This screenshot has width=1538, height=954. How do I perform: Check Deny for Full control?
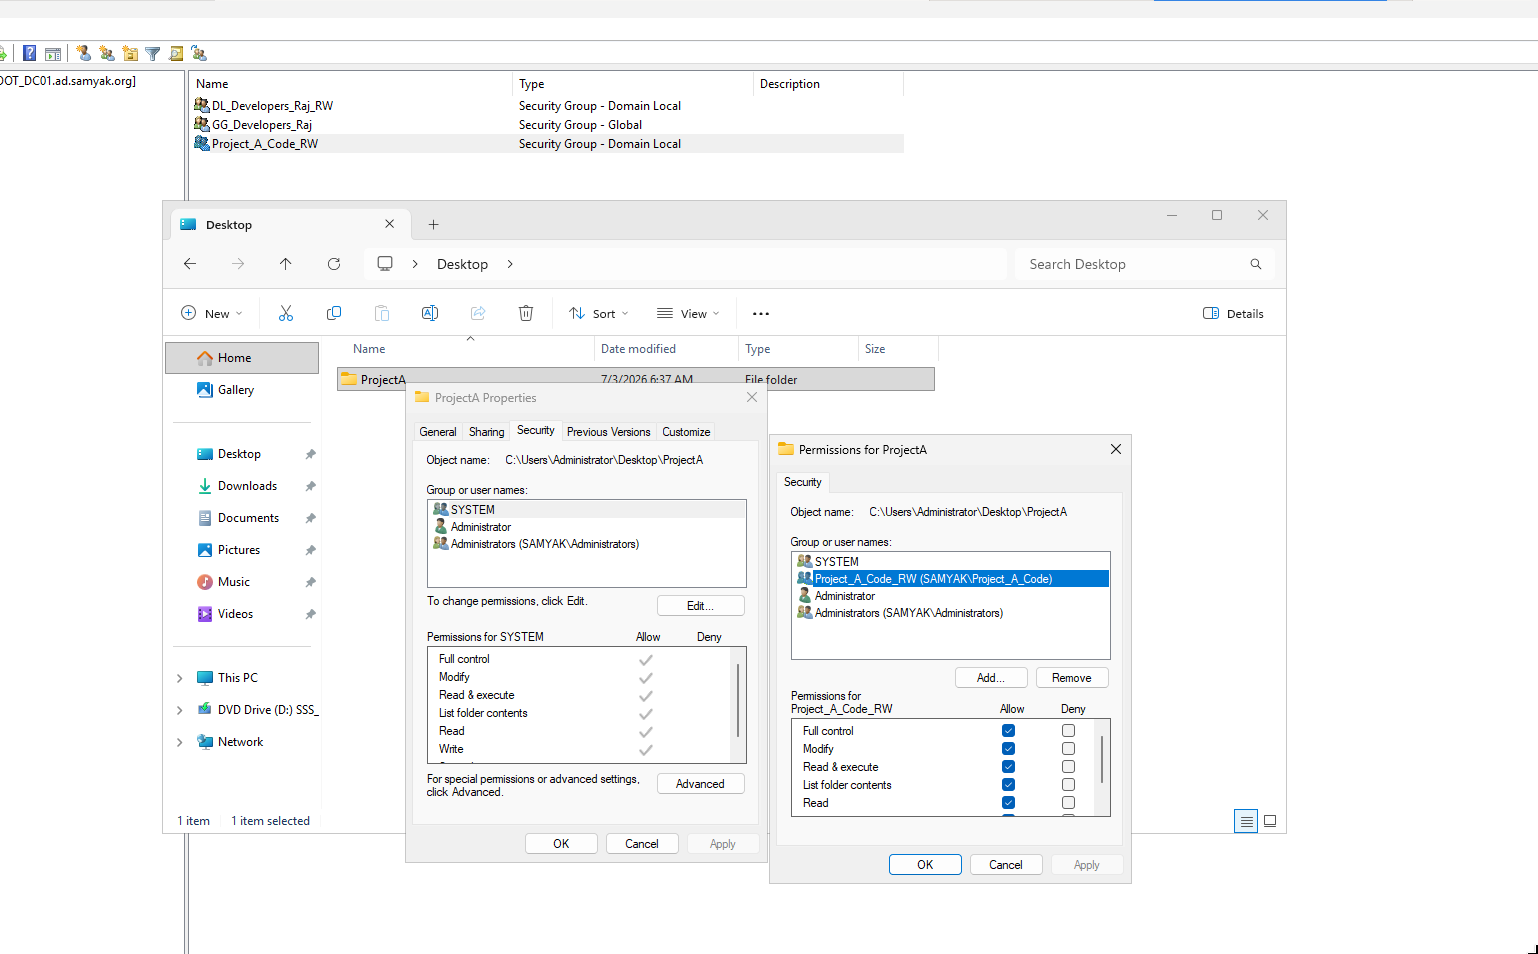pyautogui.click(x=1068, y=731)
